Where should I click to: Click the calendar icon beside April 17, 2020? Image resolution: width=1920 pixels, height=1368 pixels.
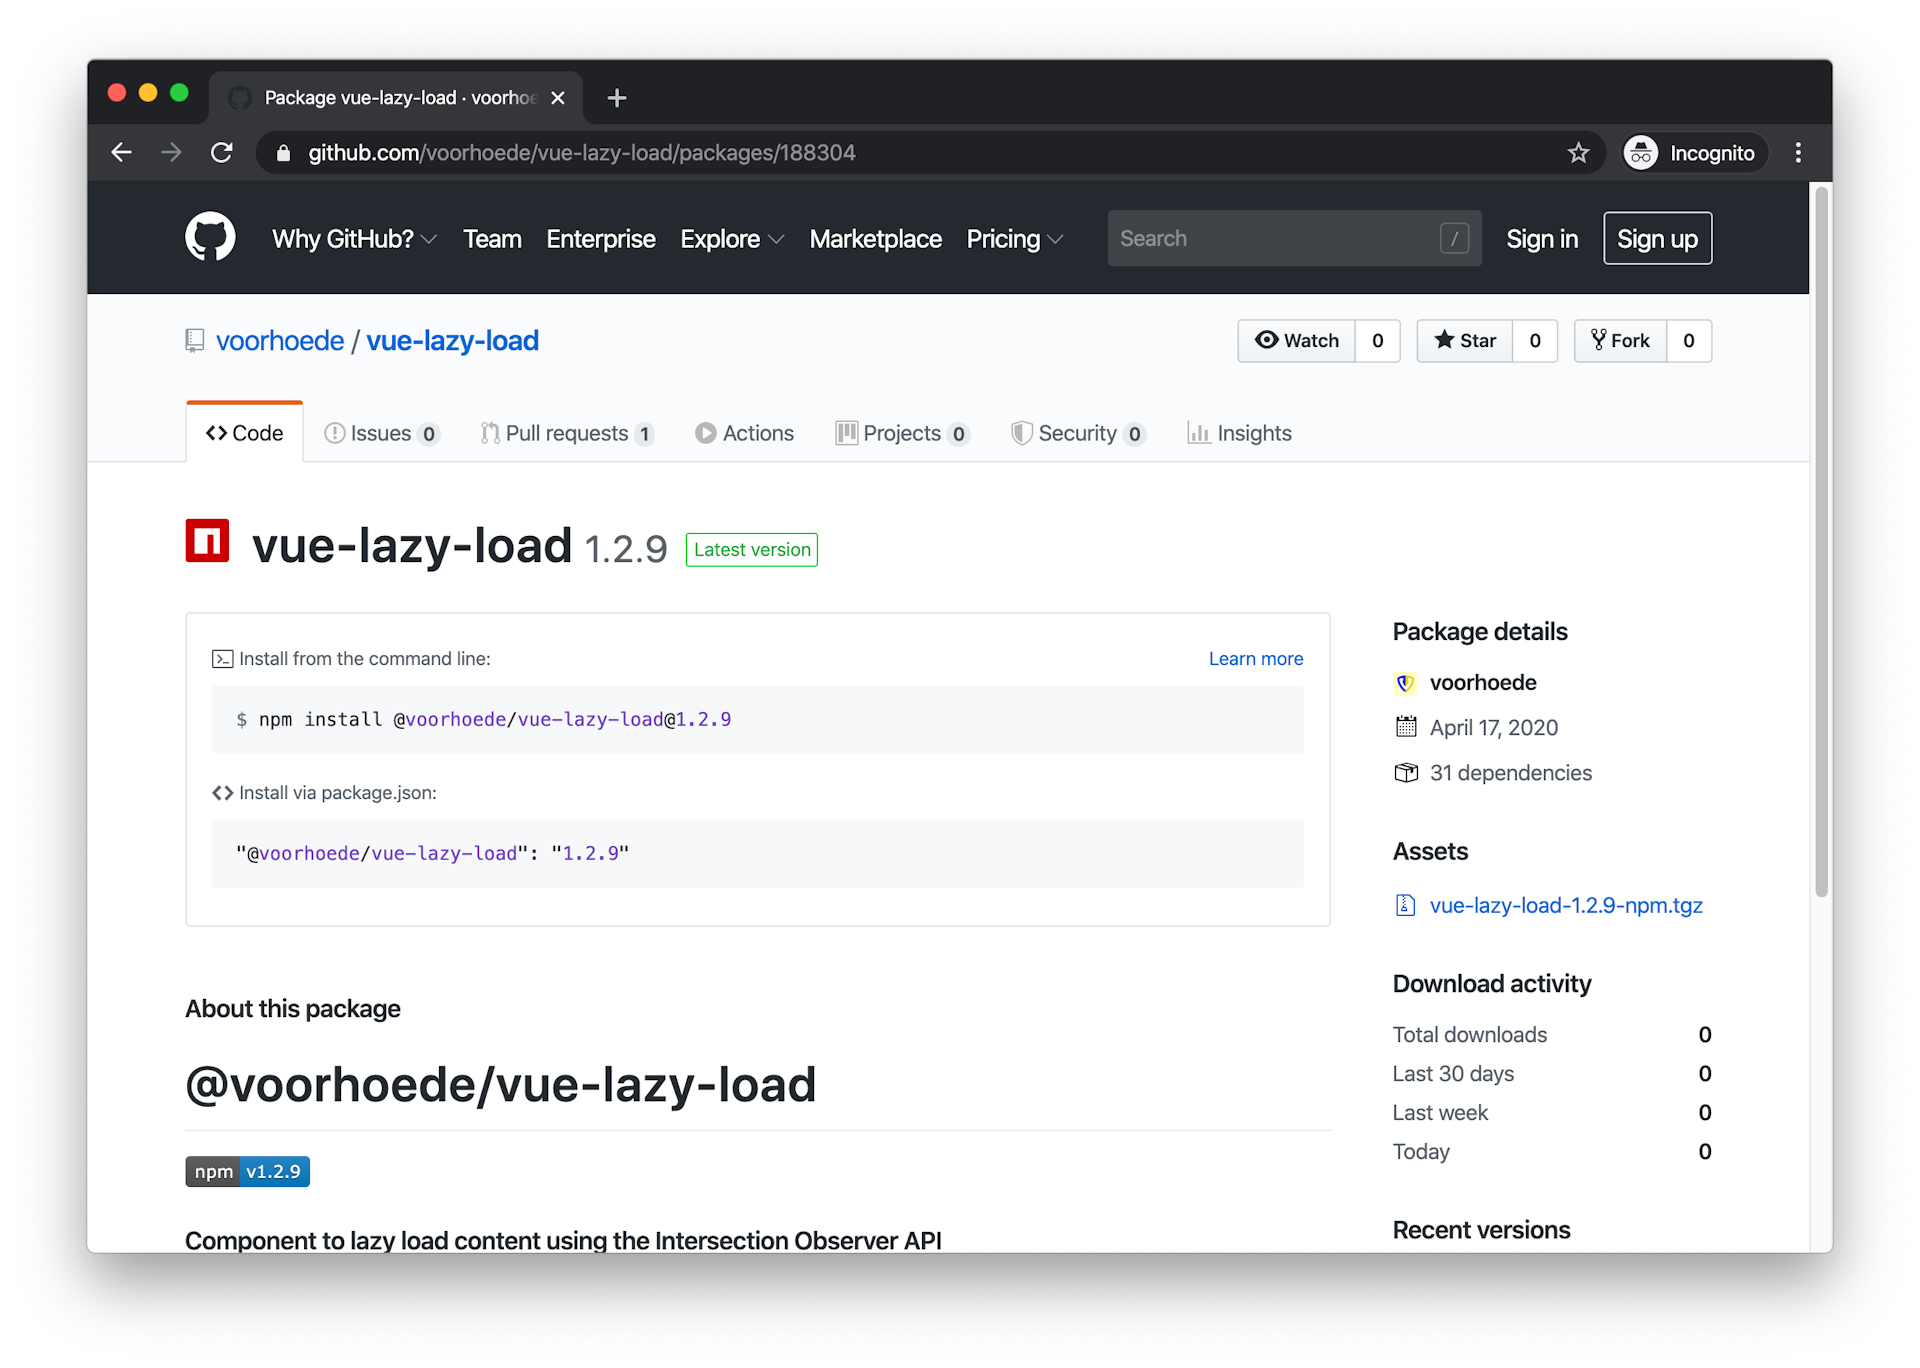tap(1405, 727)
